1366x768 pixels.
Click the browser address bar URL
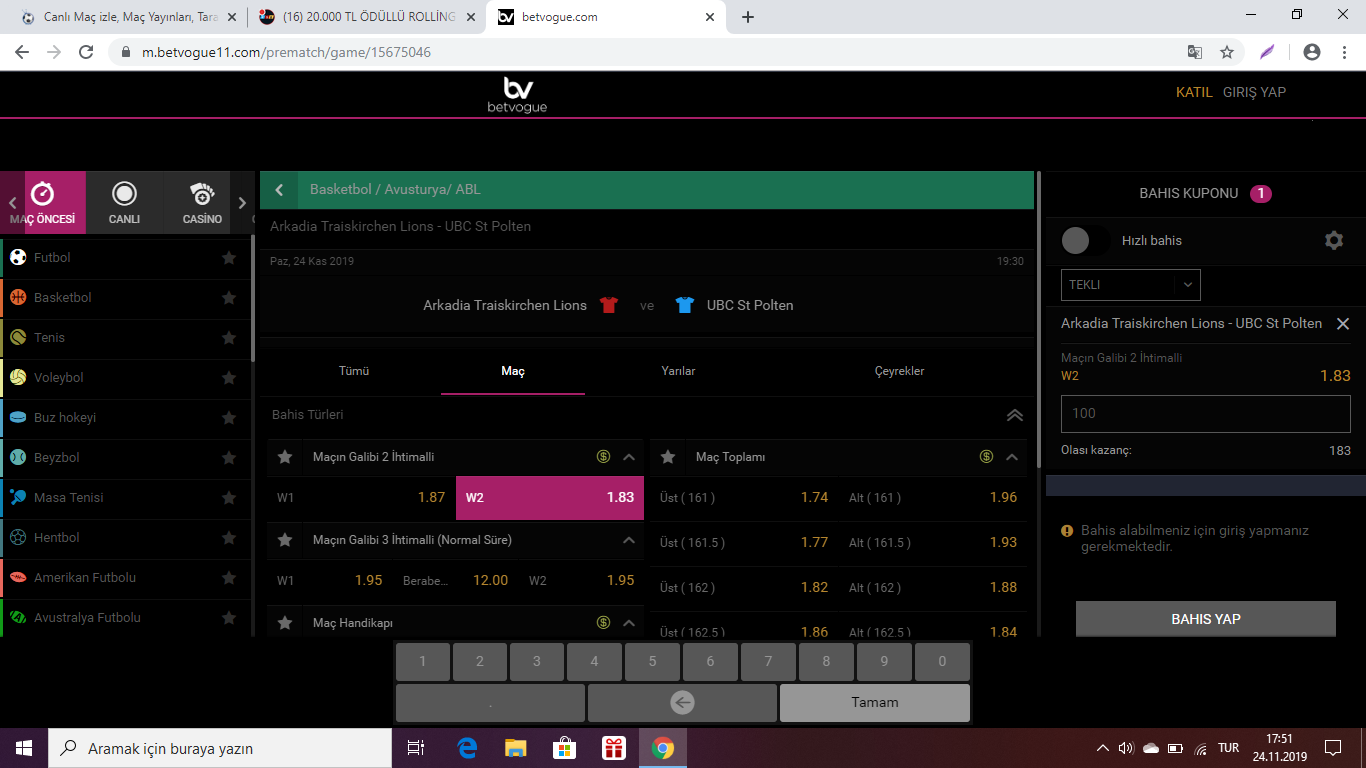click(286, 52)
